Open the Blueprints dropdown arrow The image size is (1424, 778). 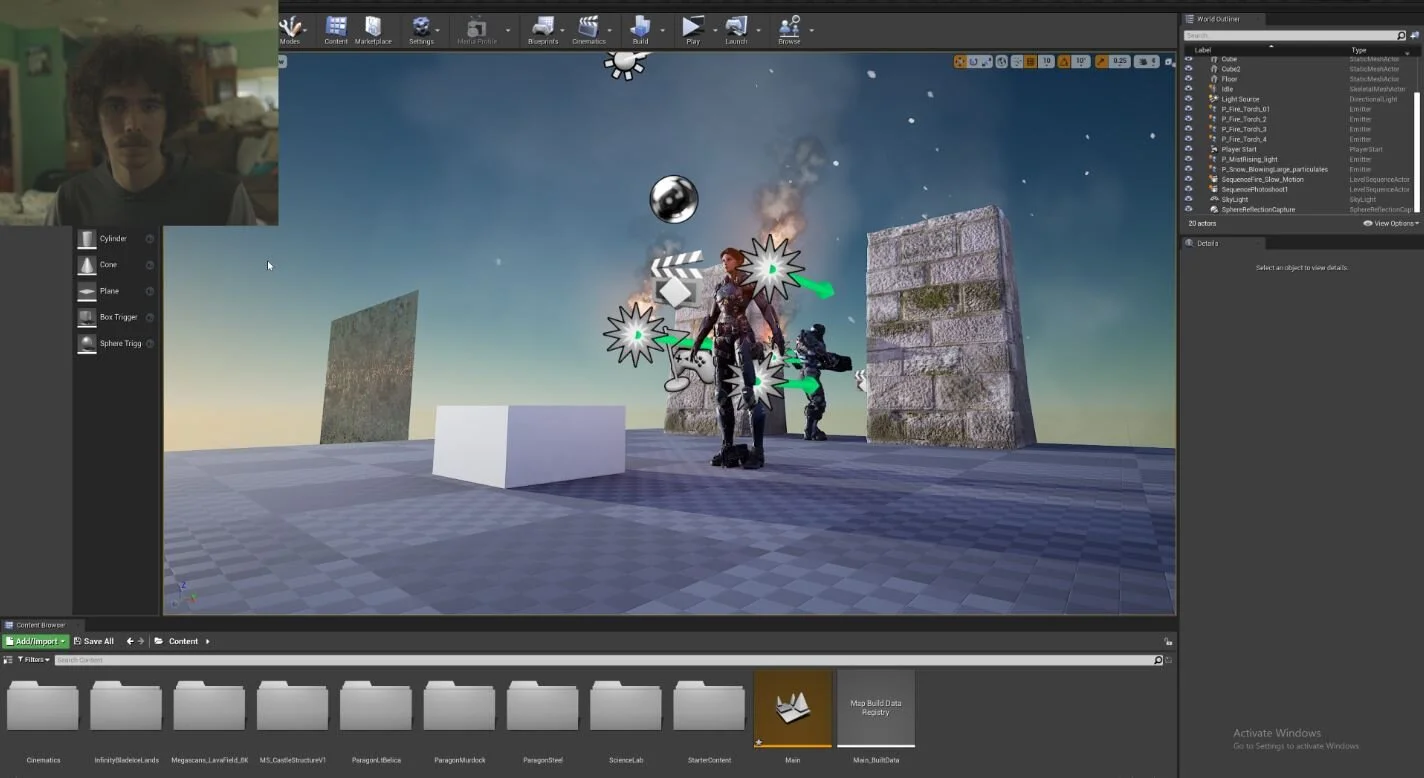pyautogui.click(x=564, y=30)
